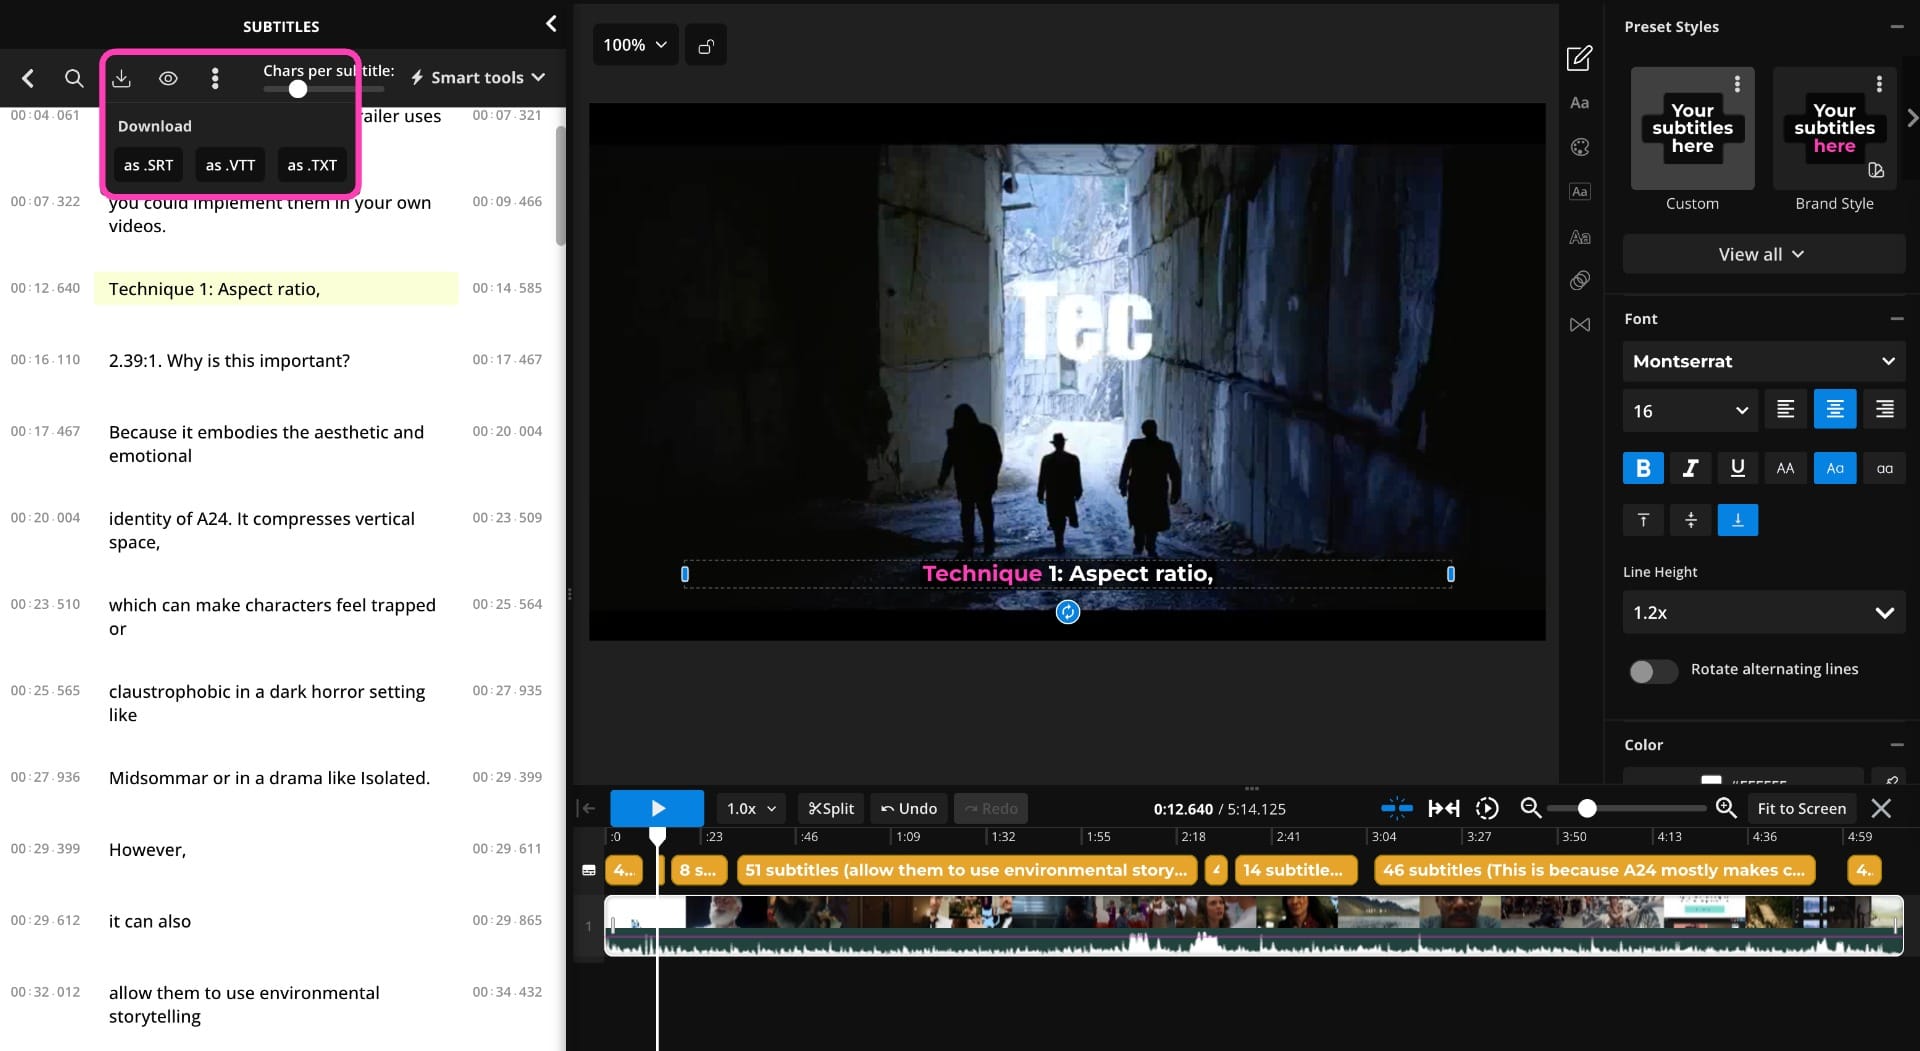
Task: Select the '46 subtitles' clip on timeline
Action: tap(1594, 870)
